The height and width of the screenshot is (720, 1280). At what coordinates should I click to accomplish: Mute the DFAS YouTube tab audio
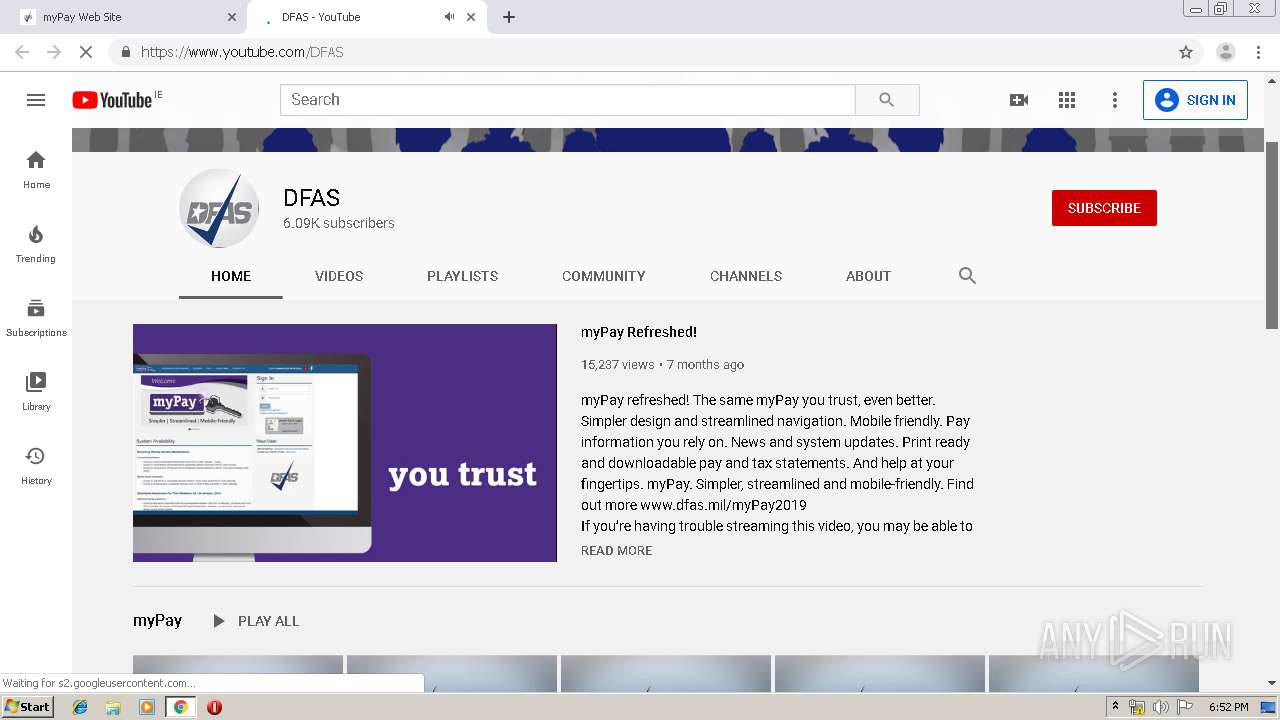click(x=449, y=17)
